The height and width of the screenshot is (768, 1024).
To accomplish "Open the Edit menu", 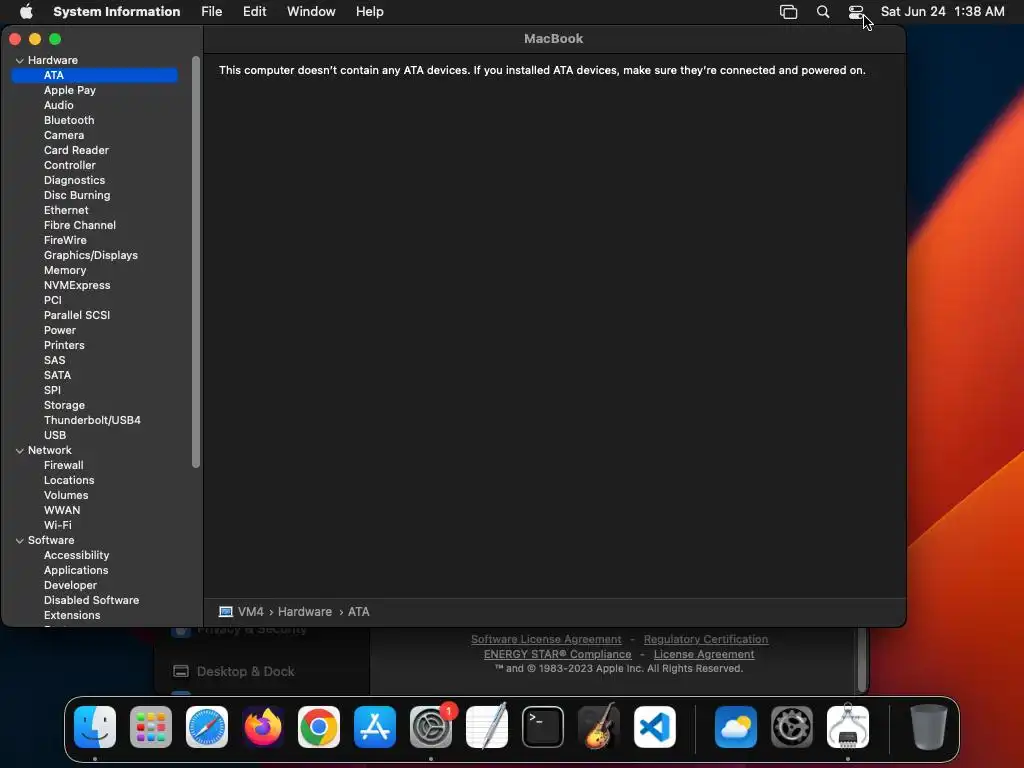I will [x=254, y=12].
